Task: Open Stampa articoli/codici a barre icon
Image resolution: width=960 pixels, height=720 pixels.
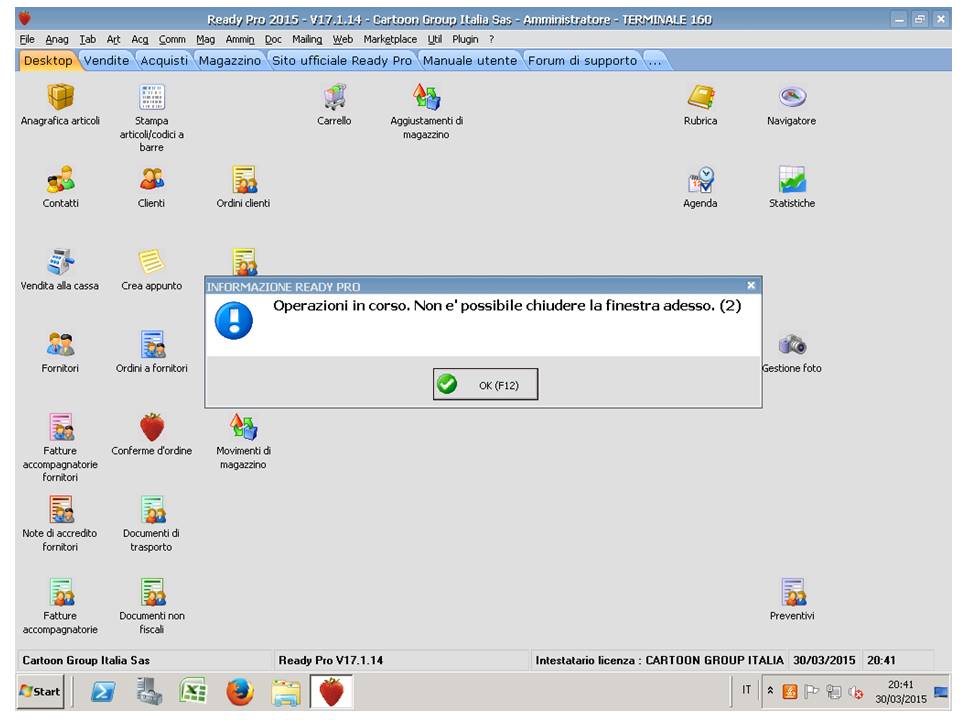Action: (x=151, y=97)
